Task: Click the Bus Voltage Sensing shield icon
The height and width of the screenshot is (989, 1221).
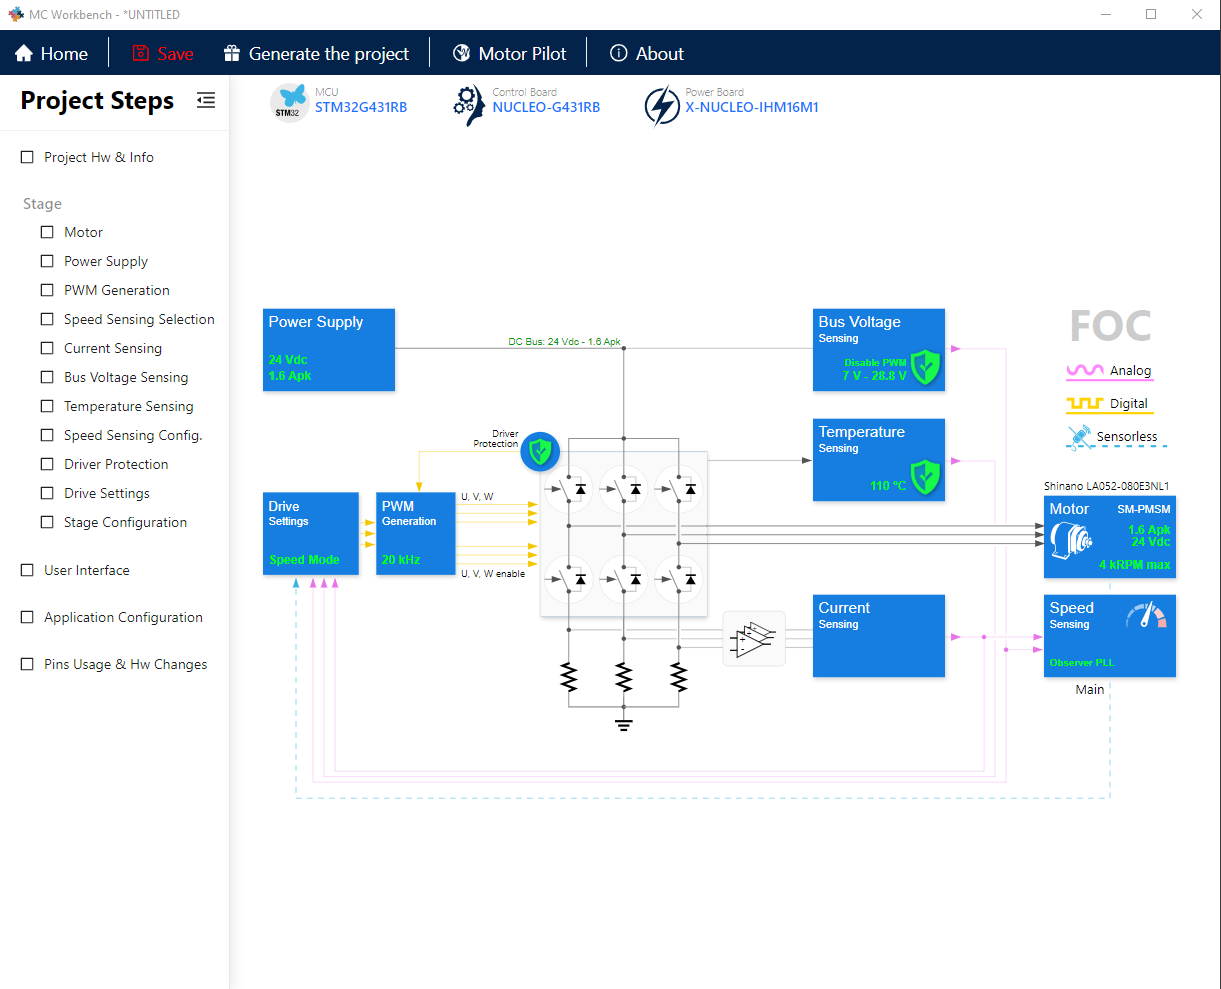Action: click(925, 367)
